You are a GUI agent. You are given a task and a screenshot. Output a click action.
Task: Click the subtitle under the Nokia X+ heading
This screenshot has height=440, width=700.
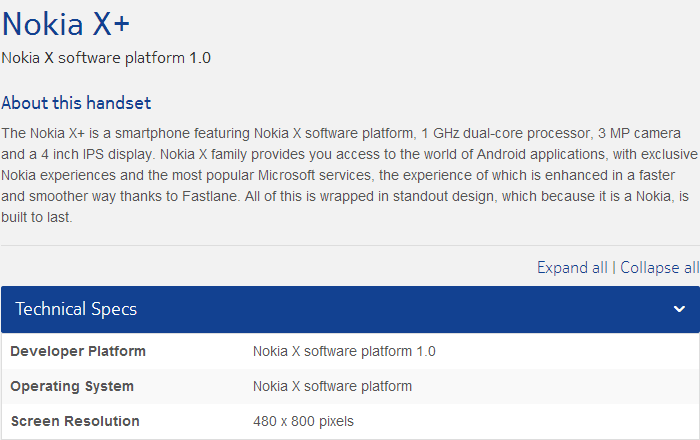click(x=106, y=58)
